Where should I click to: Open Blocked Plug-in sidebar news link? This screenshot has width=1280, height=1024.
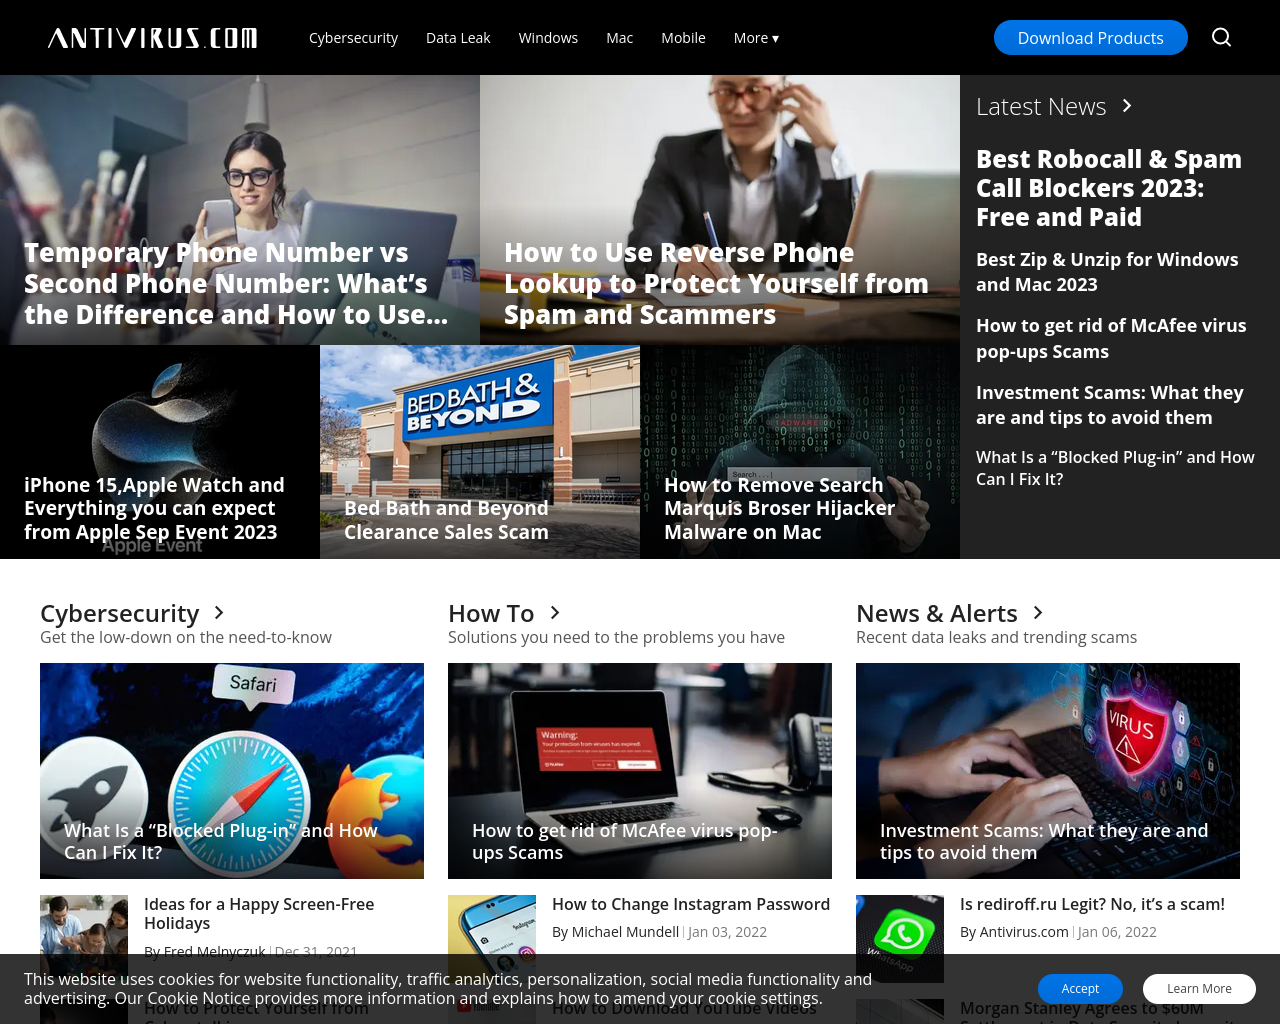pyautogui.click(x=1115, y=468)
